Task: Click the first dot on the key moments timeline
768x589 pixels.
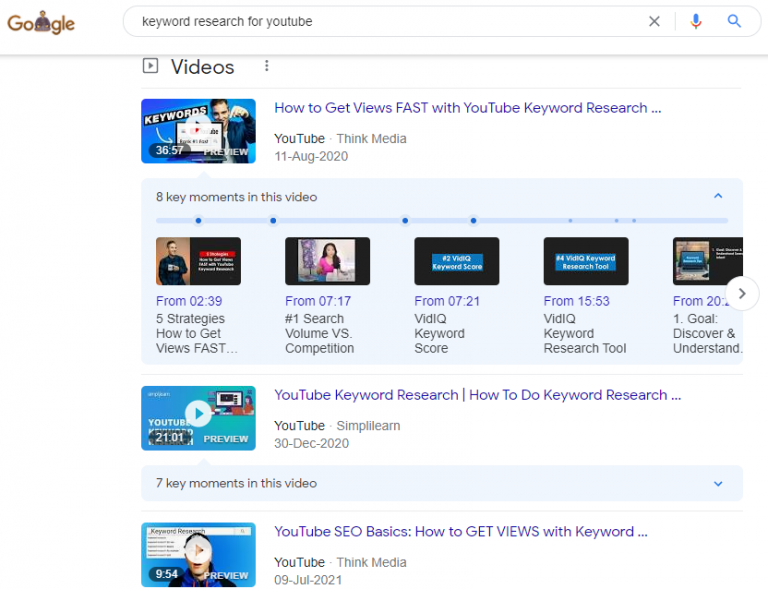Action: tap(198, 221)
